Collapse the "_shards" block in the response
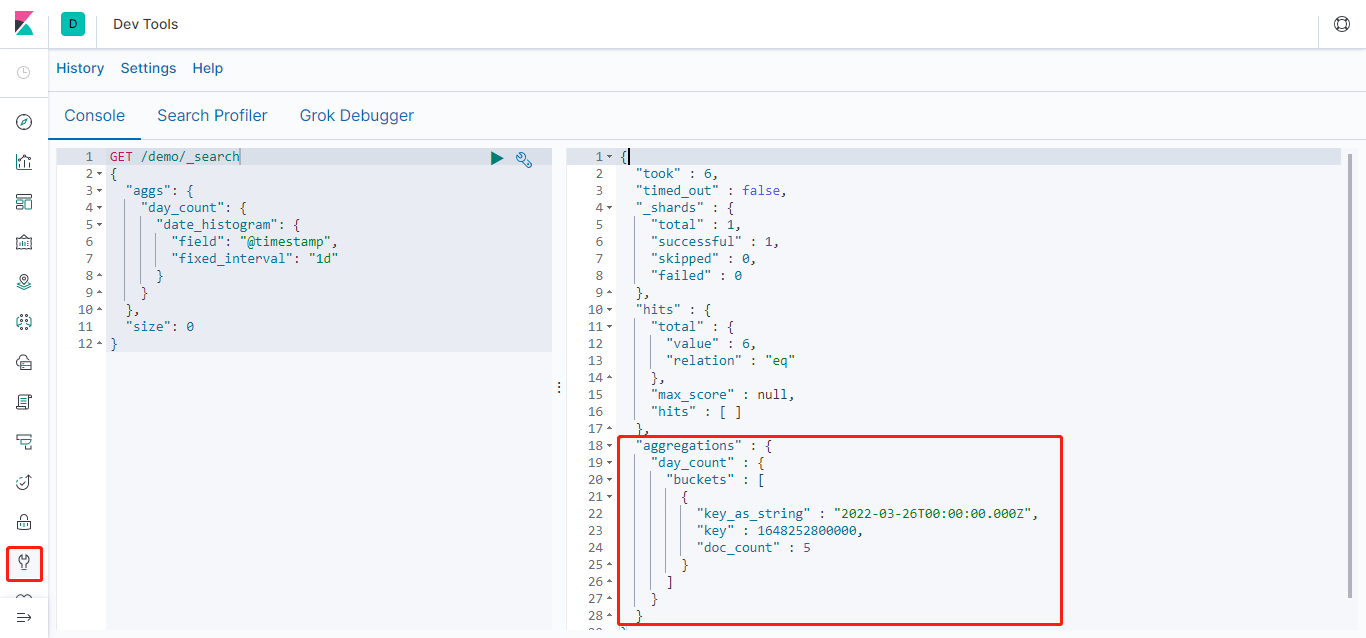 click(610, 208)
